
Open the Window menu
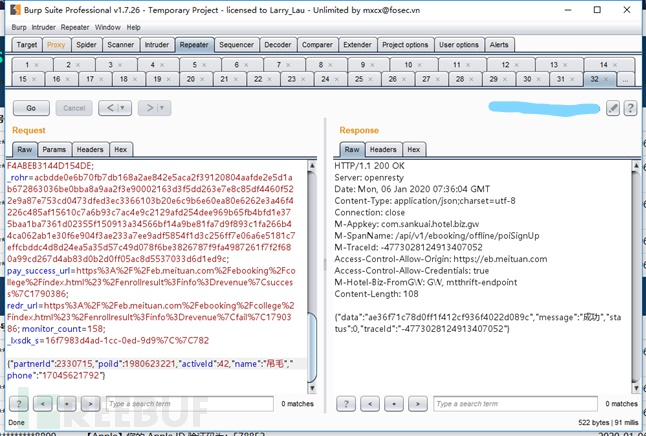click(108, 28)
